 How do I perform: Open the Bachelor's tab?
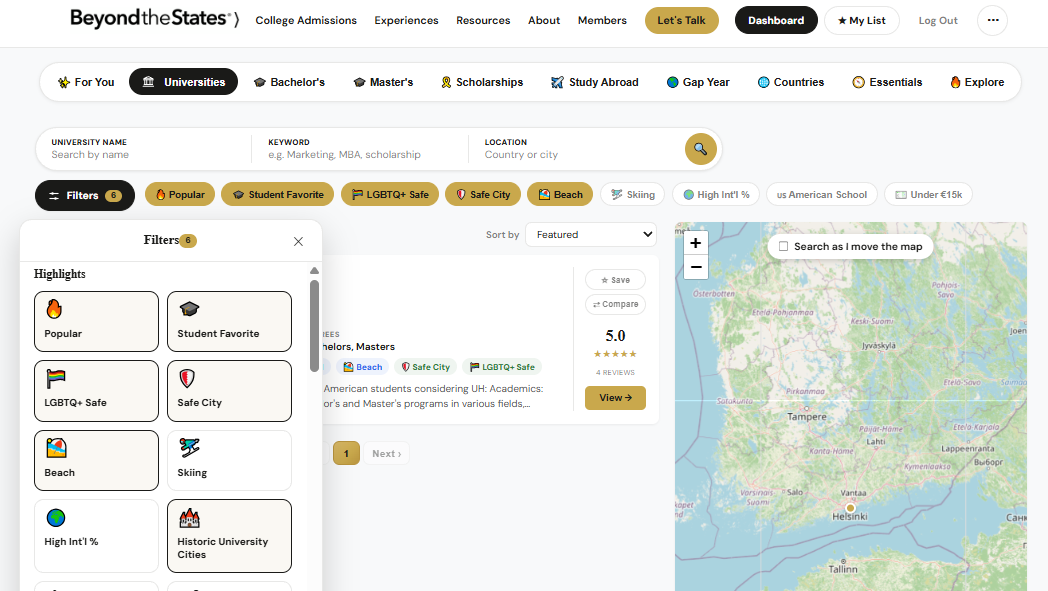289,82
